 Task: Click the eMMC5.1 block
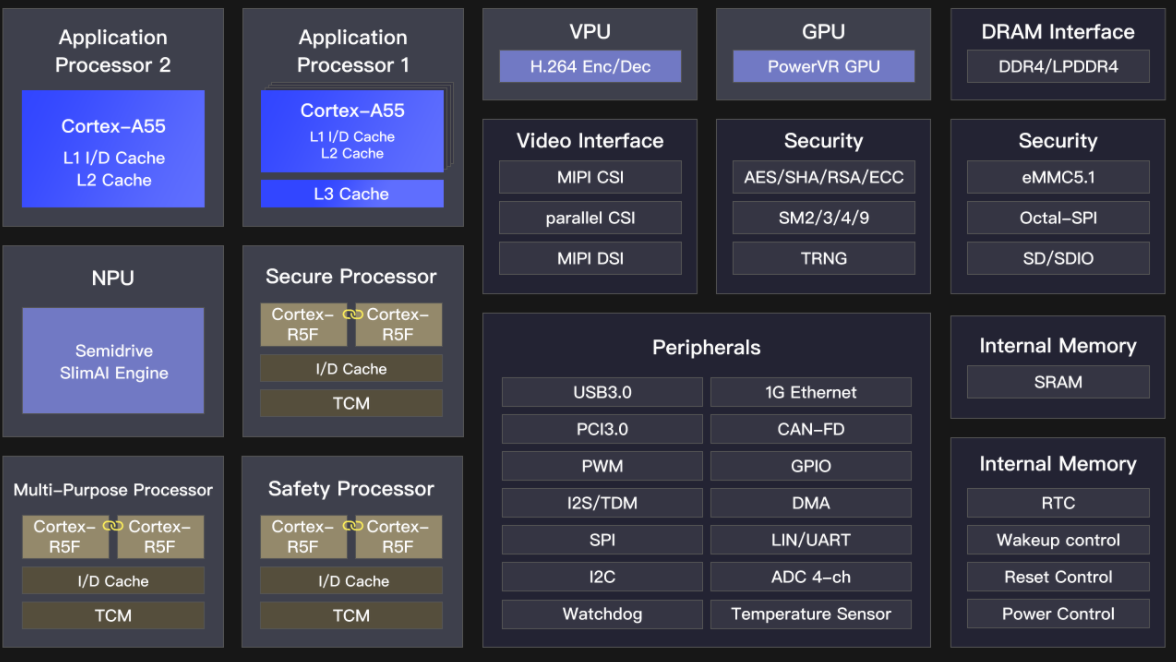pyautogui.click(x=1058, y=178)
